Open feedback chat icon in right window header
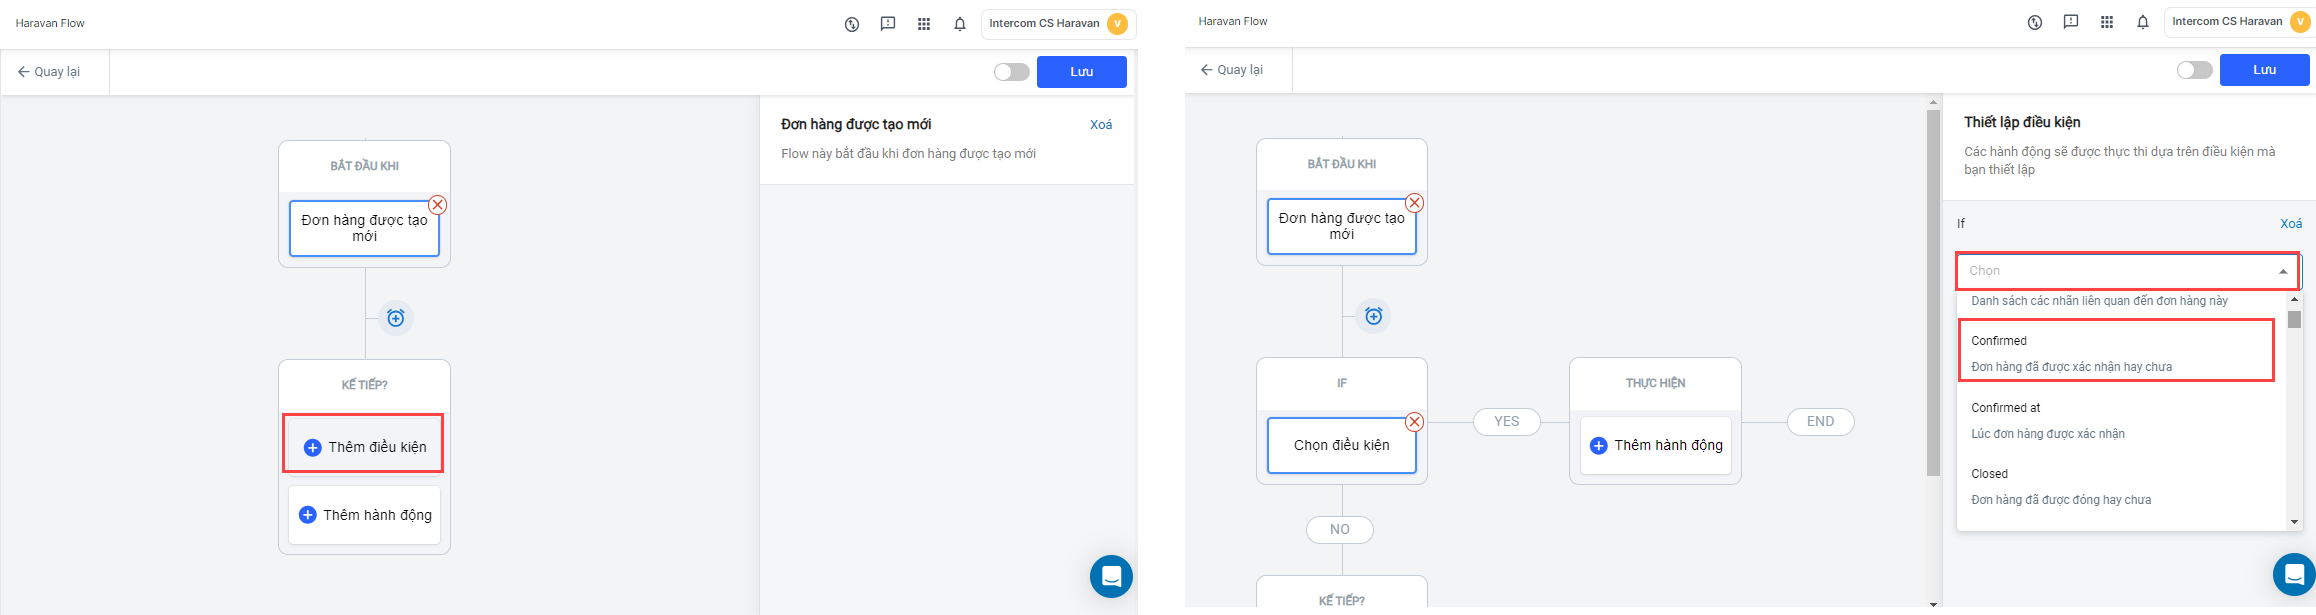The image size is (2316, 615). click(2071, 22)
